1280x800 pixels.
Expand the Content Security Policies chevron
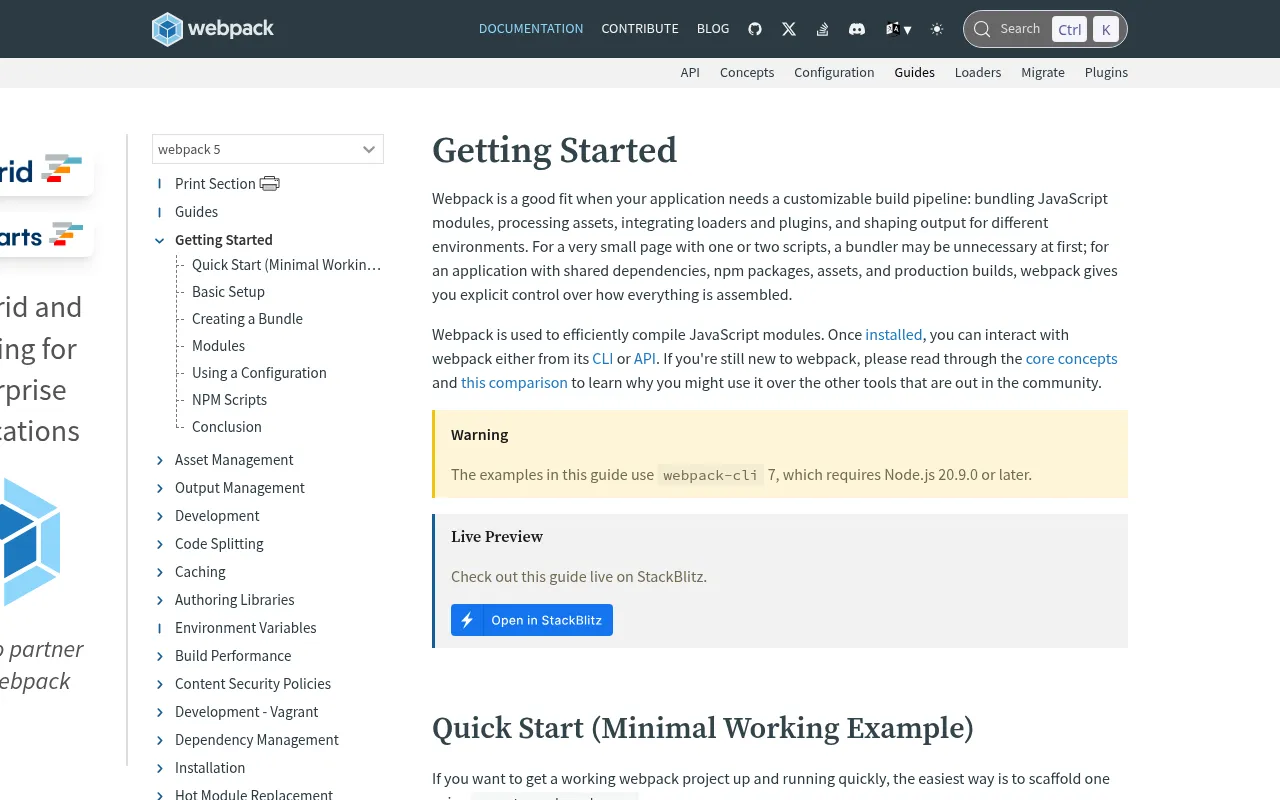tap(160, 684)
